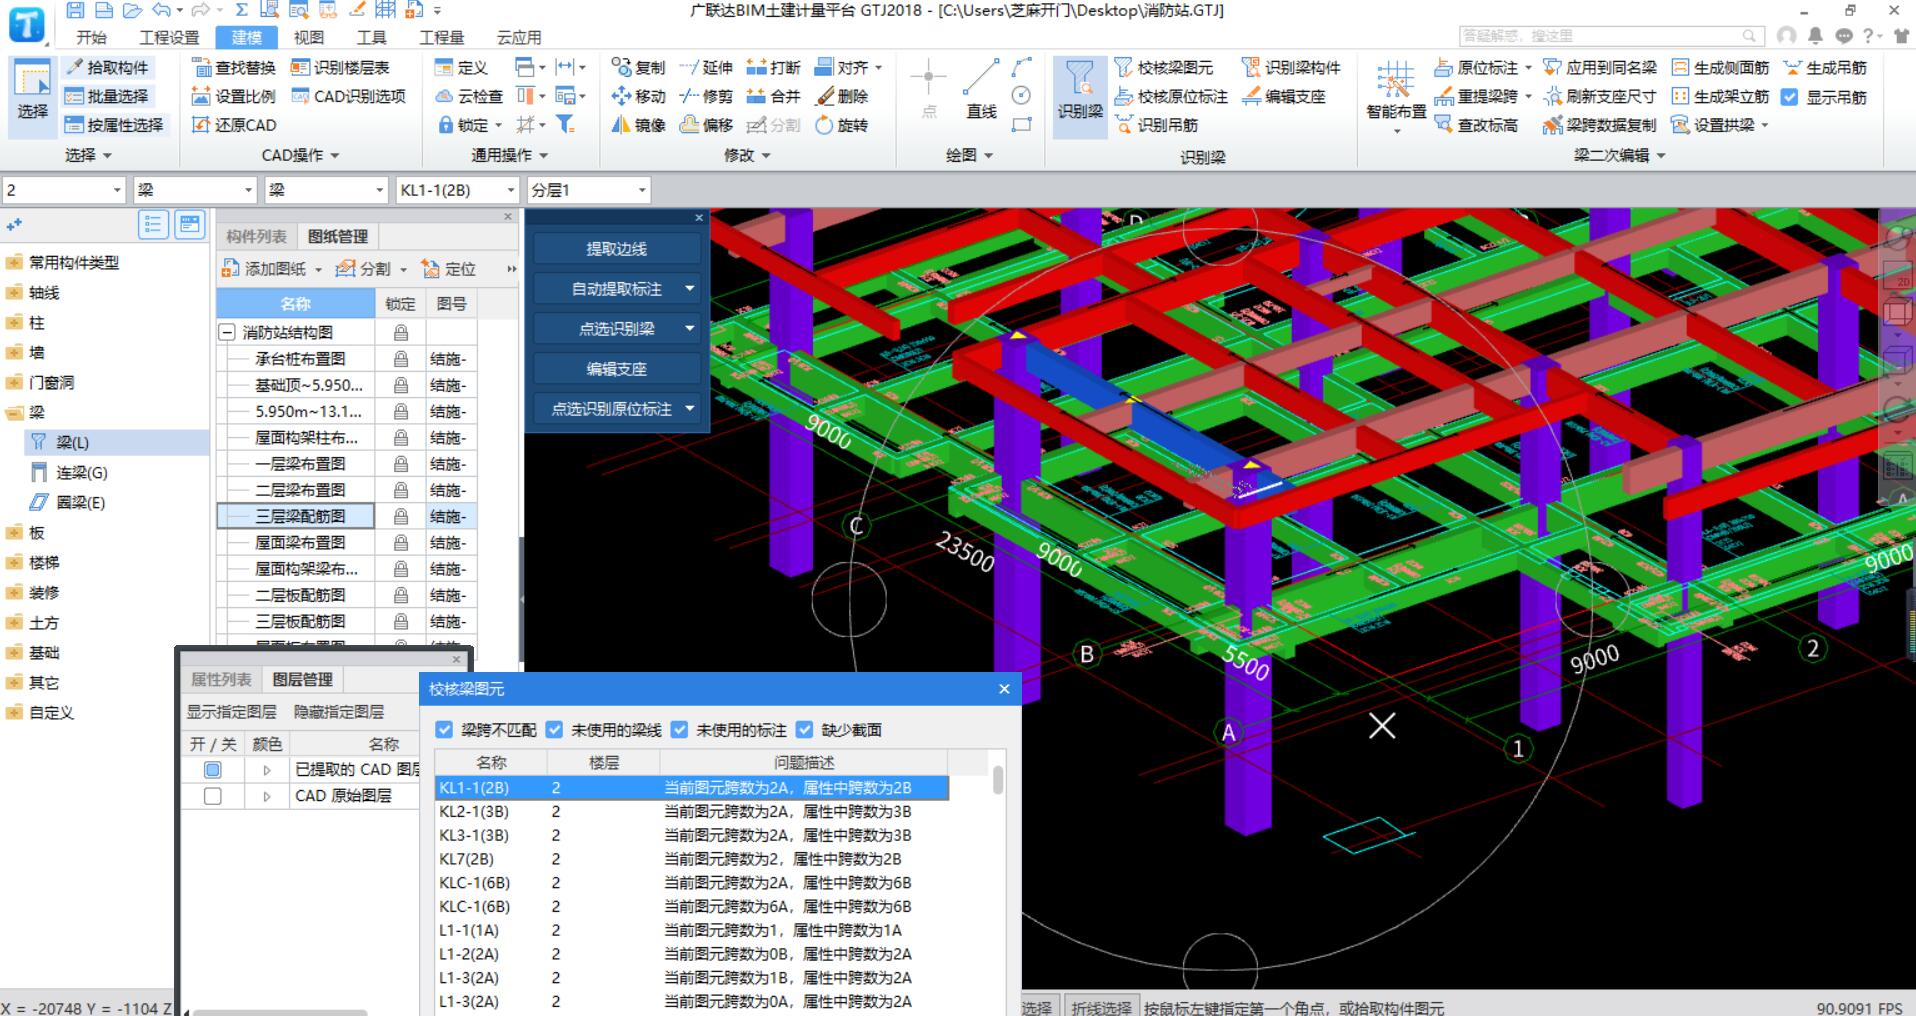
Task: Expand 自动提取标注 dropdown arrow
Action: [x=690, y=289]
